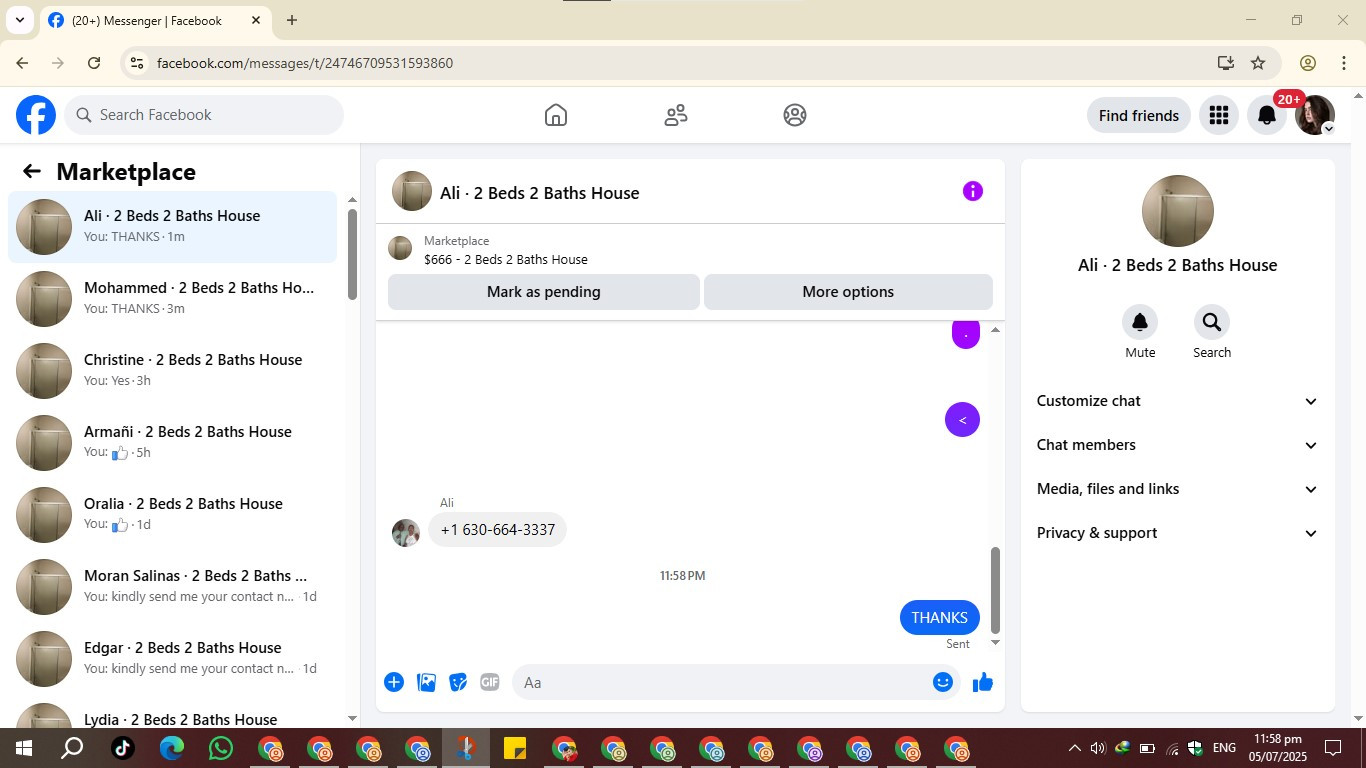Open the Armañi conversation
The width and height of the screenshot is (1366, 768).
pyautogui.click(x=173, y=443)
